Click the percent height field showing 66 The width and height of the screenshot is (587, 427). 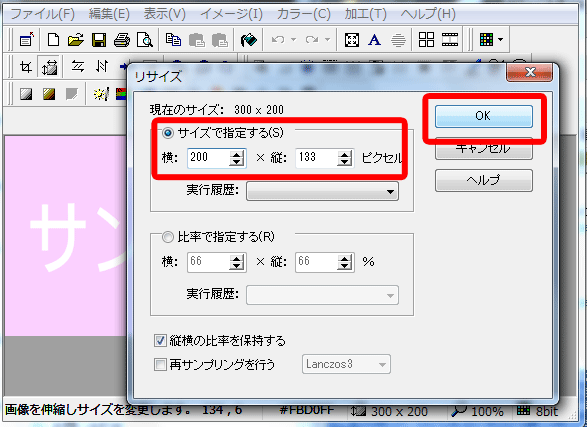pyautogui.click(x=317, y=262)
